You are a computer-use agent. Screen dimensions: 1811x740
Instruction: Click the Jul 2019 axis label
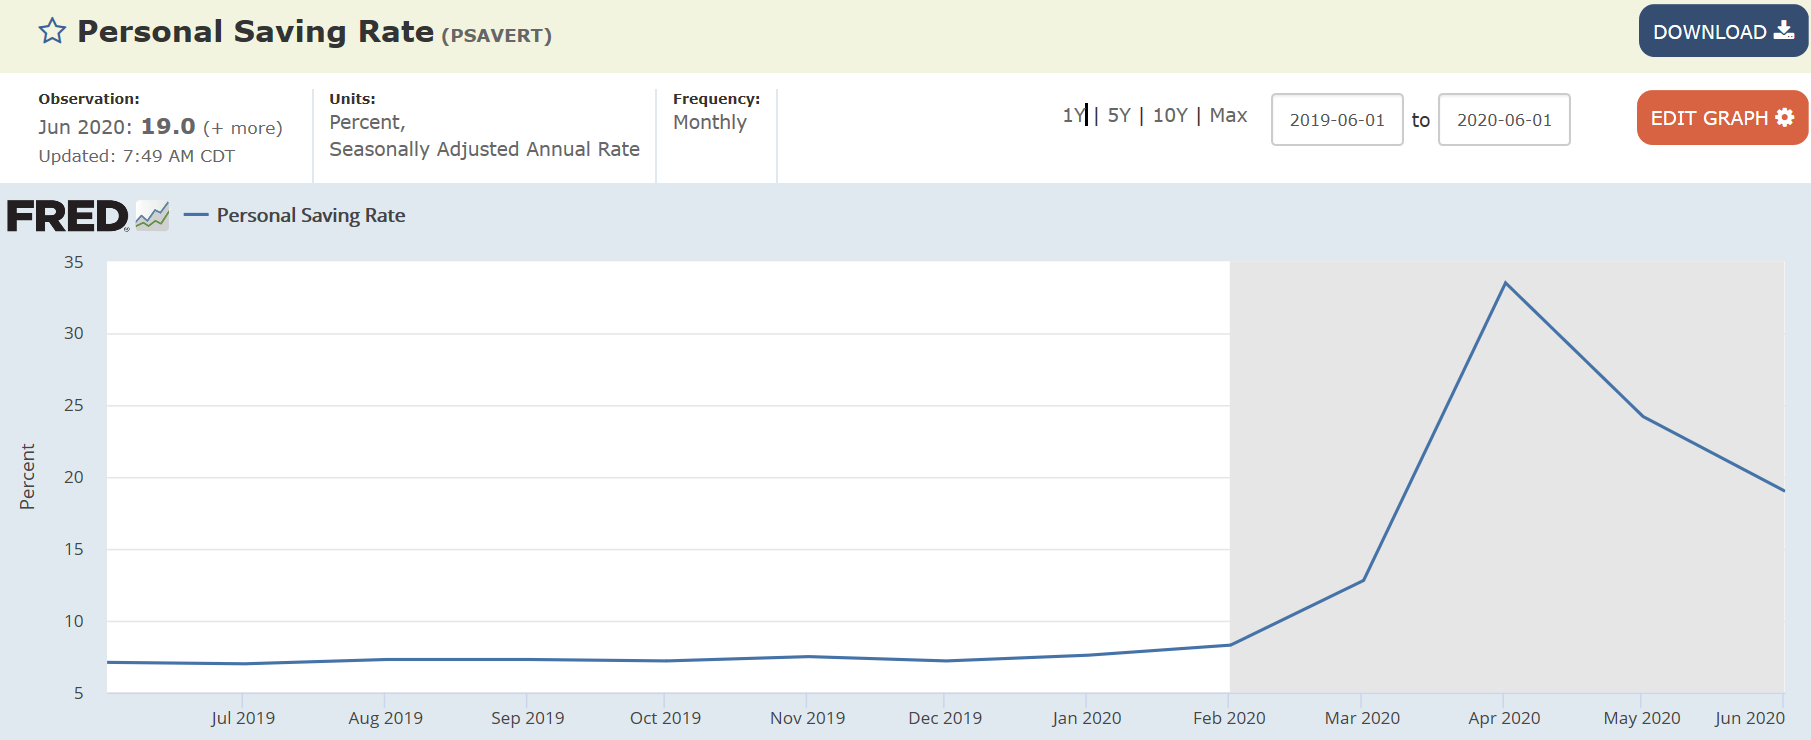[x=243, y=718]
